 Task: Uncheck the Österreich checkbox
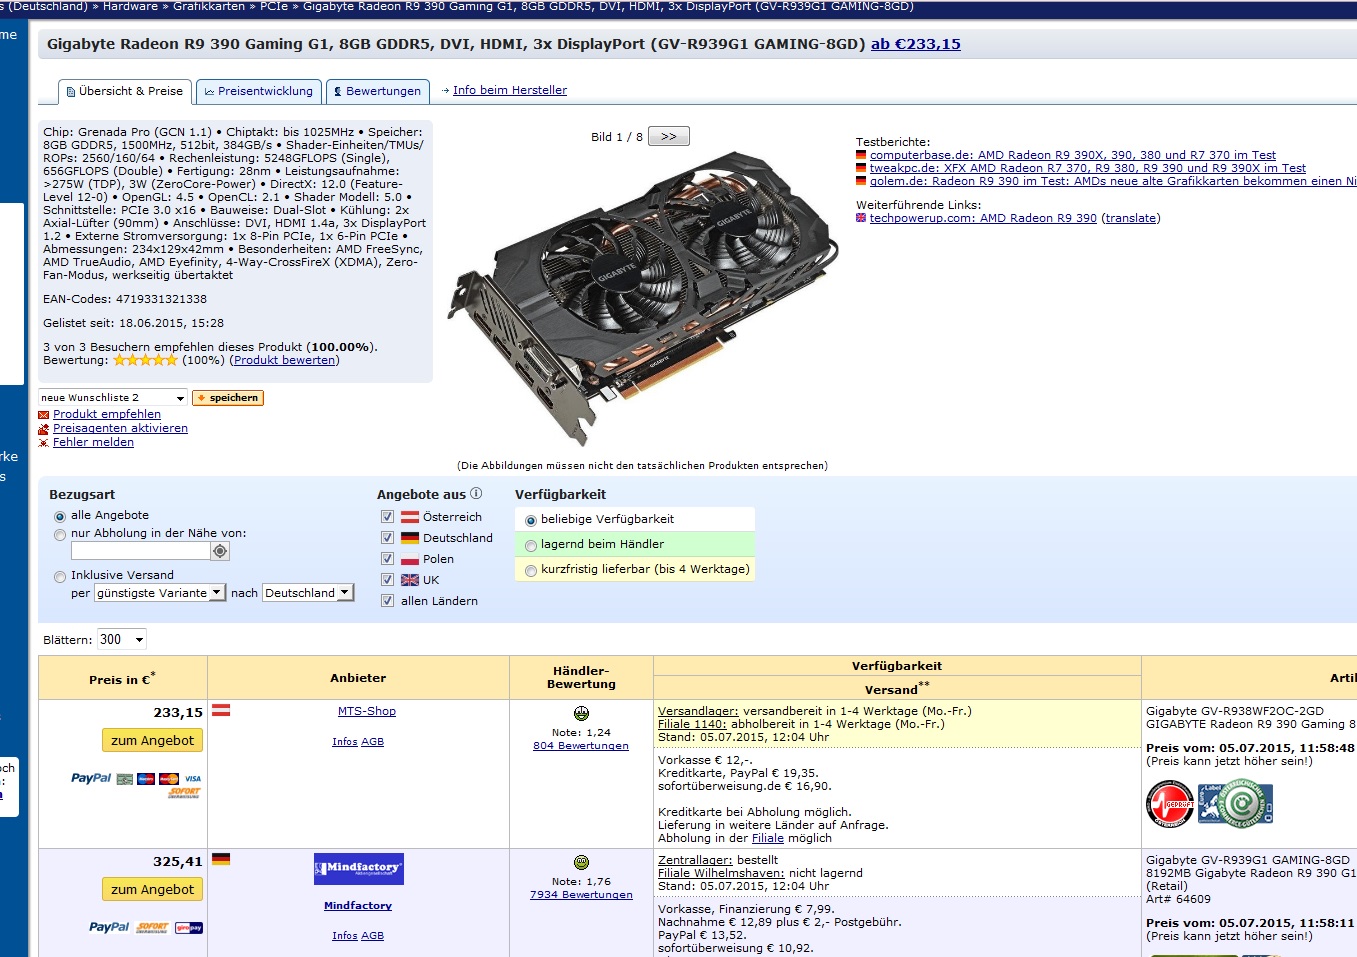click(387, 517)
